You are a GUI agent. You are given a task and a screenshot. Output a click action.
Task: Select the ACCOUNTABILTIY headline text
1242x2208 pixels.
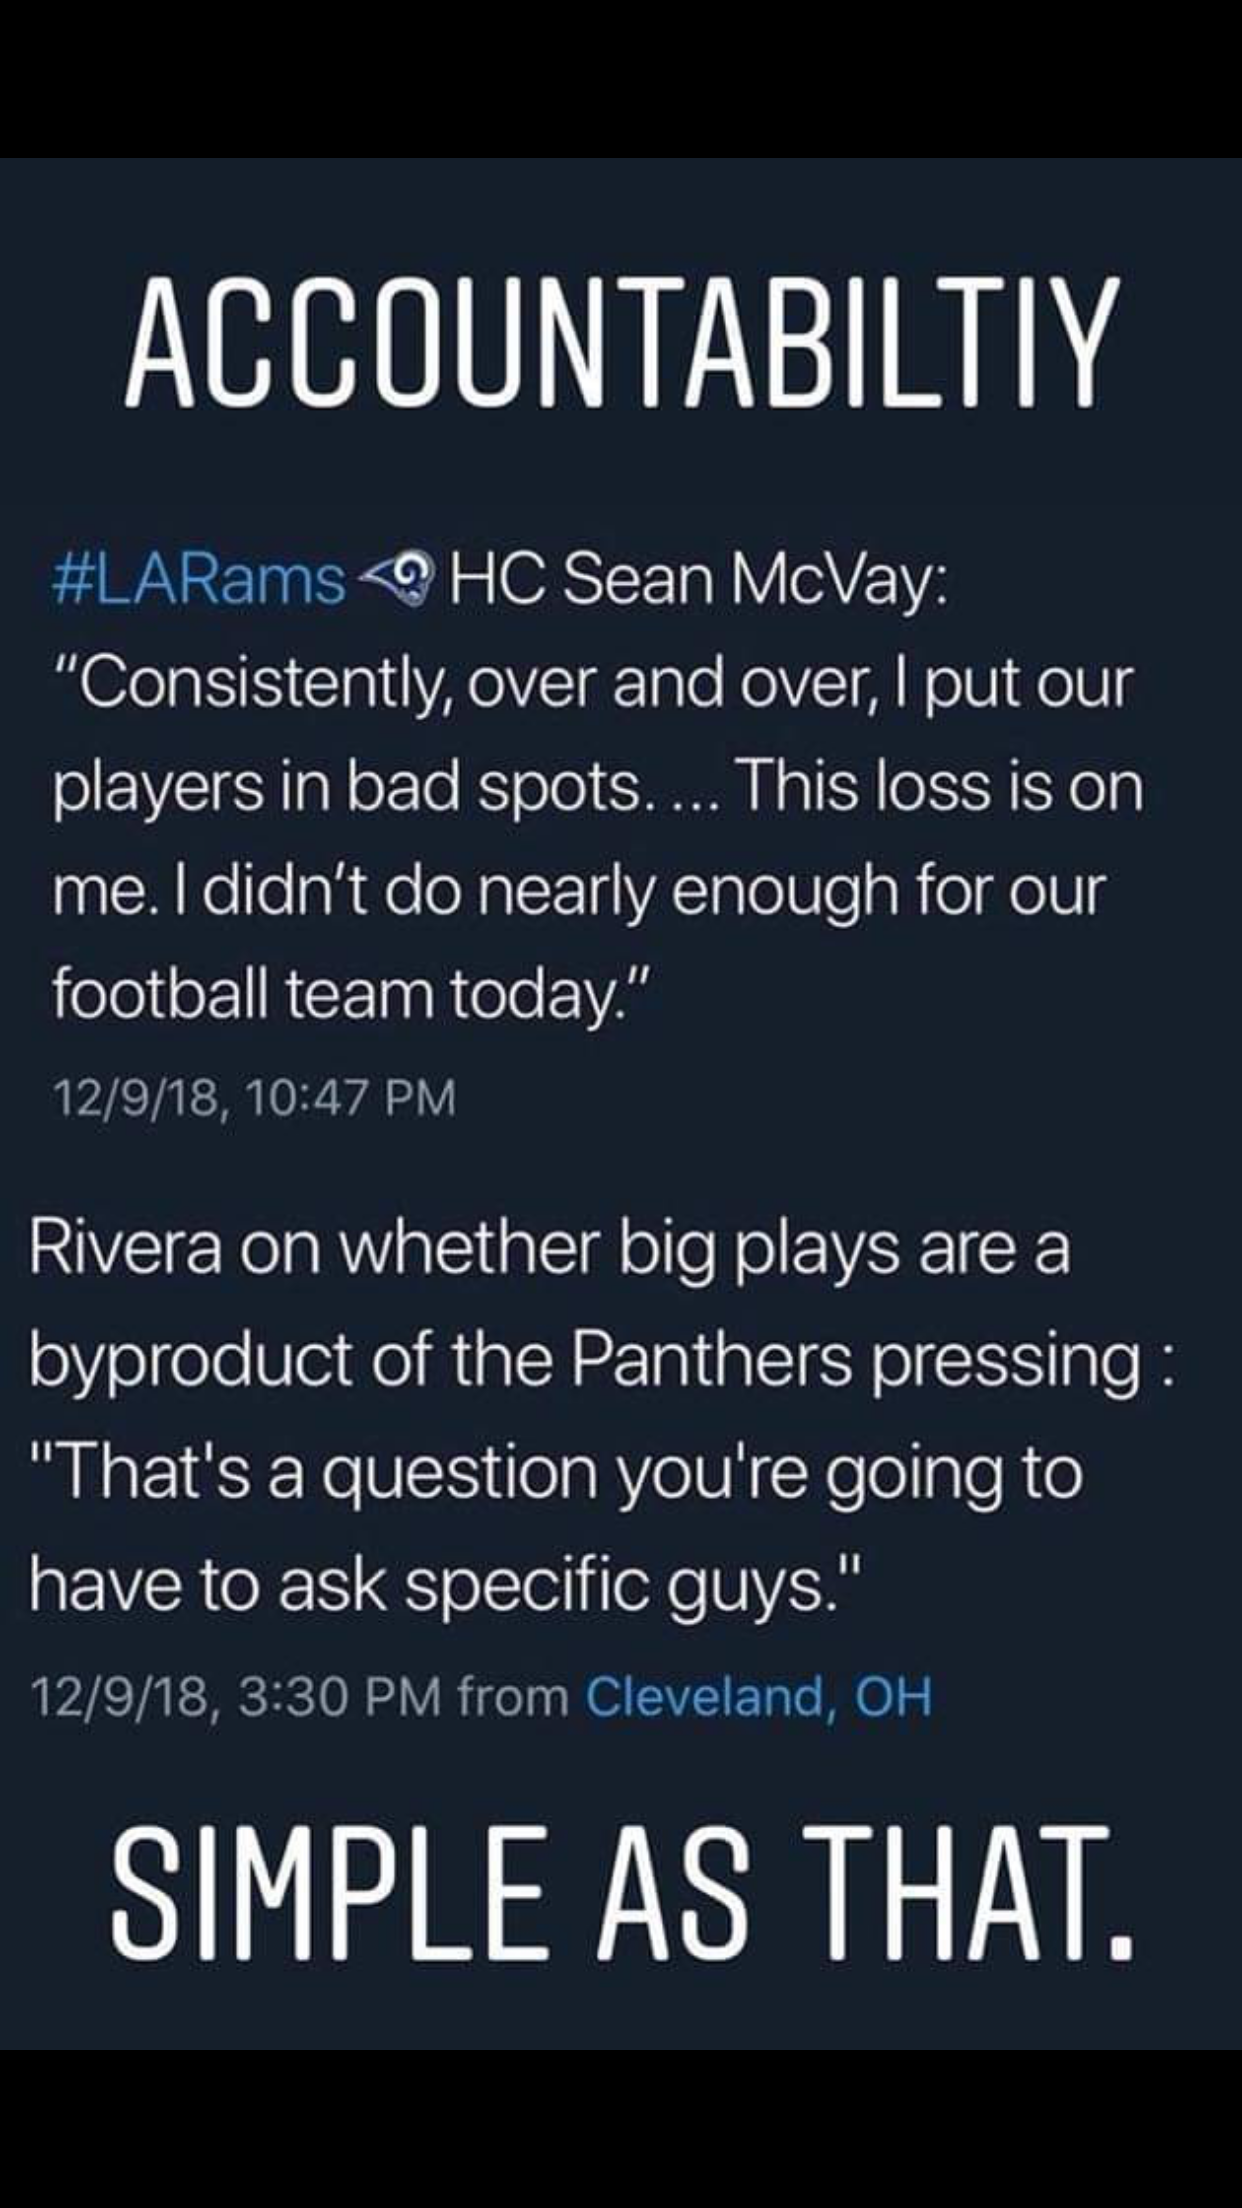pyautogui.click(x=620, y=343)
